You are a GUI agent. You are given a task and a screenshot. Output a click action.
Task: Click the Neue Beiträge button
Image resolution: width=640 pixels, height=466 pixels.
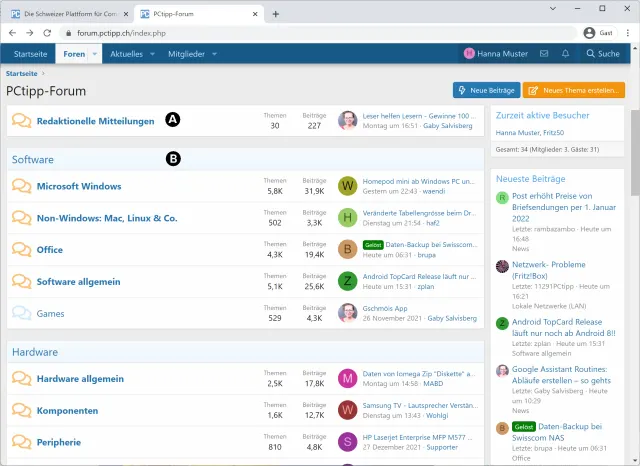[485, 90]
